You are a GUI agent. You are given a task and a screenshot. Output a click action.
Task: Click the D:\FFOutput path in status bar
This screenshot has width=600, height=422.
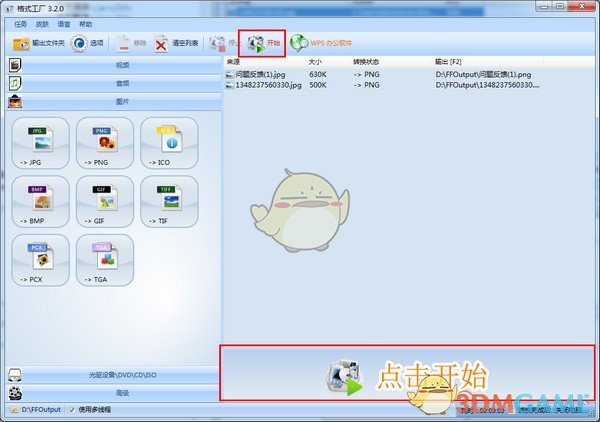tap(41, 410)
